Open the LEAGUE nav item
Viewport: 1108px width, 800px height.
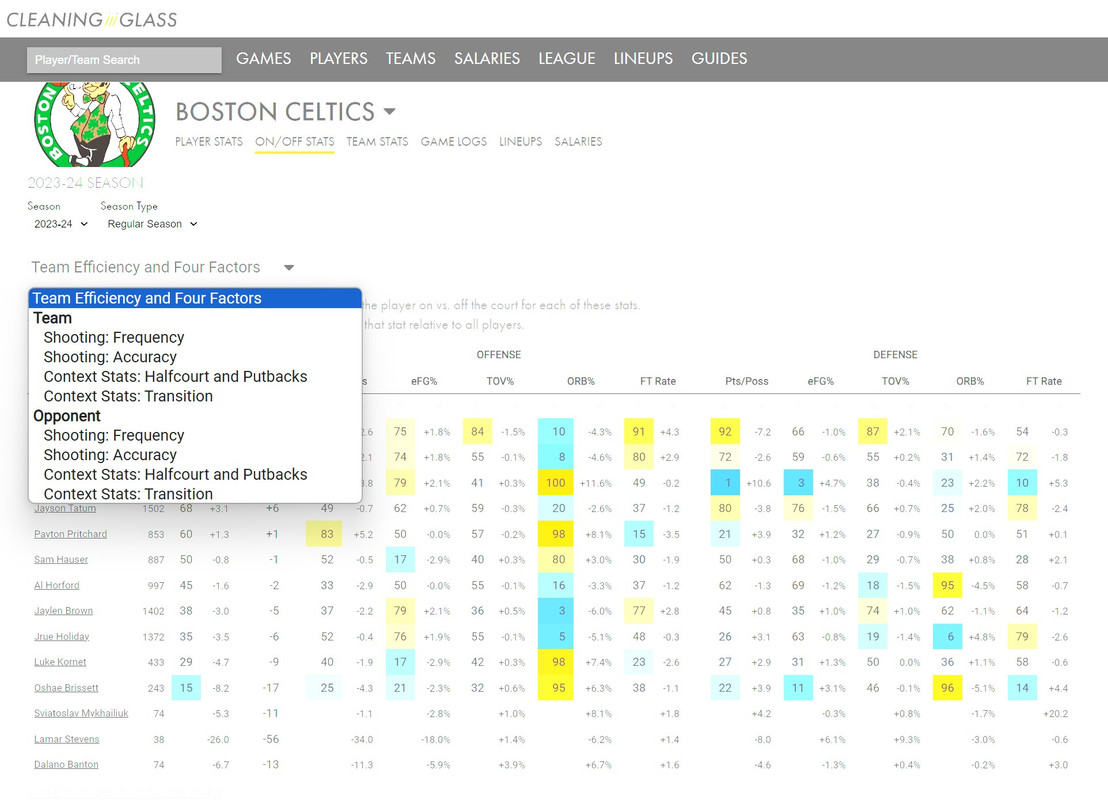[567, 59]
